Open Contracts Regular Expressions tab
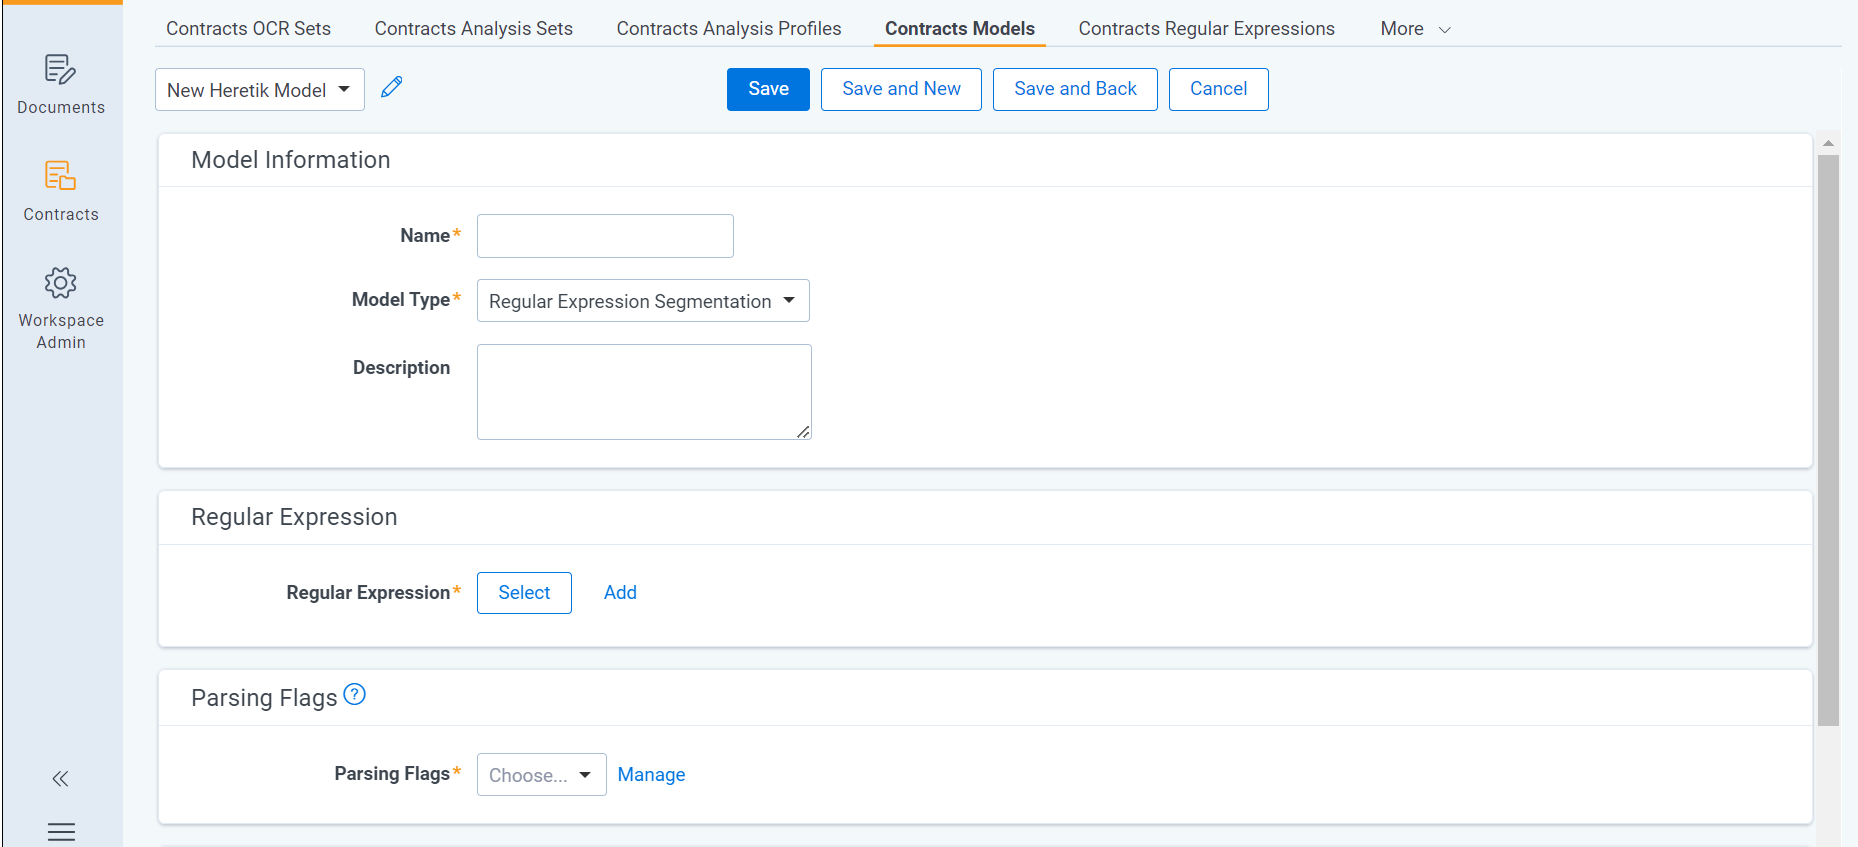This screenshot has width=1858, height=847. click(1206, 29)
